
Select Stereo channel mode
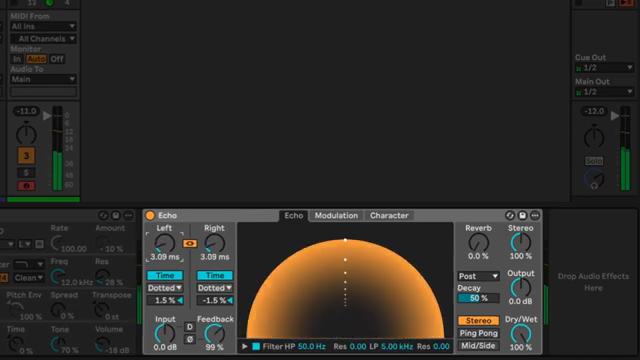(478, 321)
